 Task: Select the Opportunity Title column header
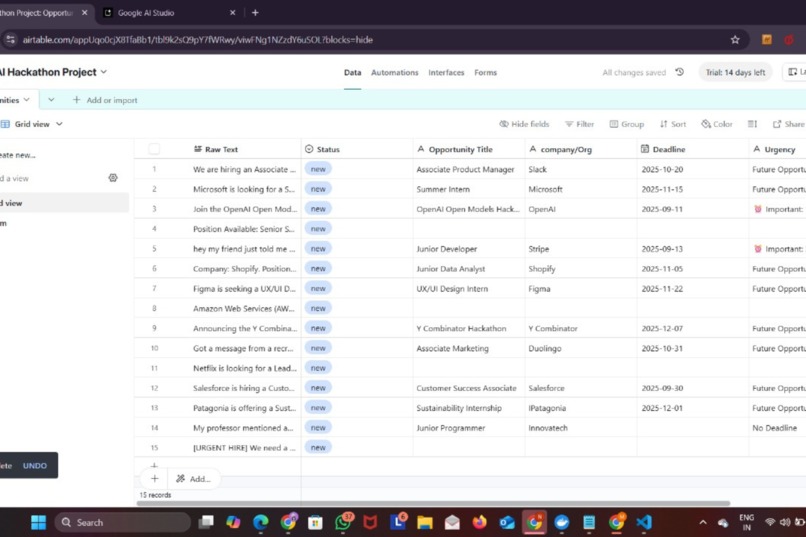point(469,149)
